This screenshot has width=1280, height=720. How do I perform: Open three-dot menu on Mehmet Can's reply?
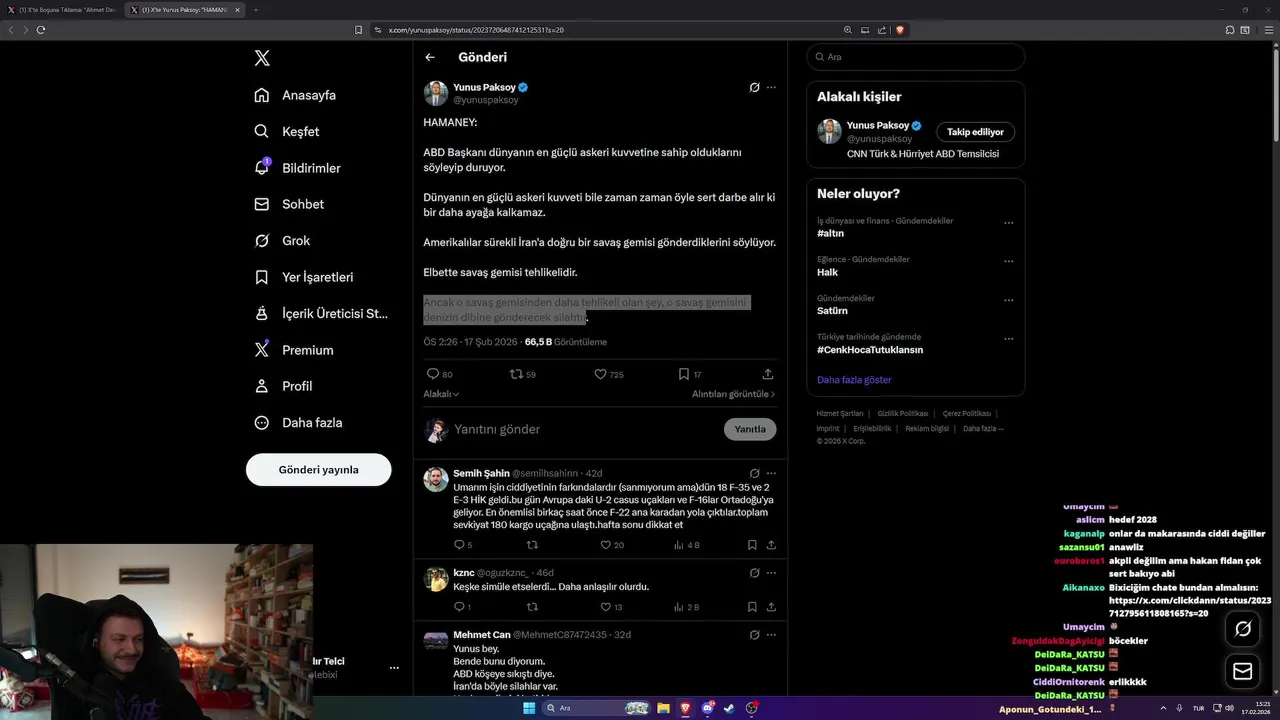coord(771,634)
